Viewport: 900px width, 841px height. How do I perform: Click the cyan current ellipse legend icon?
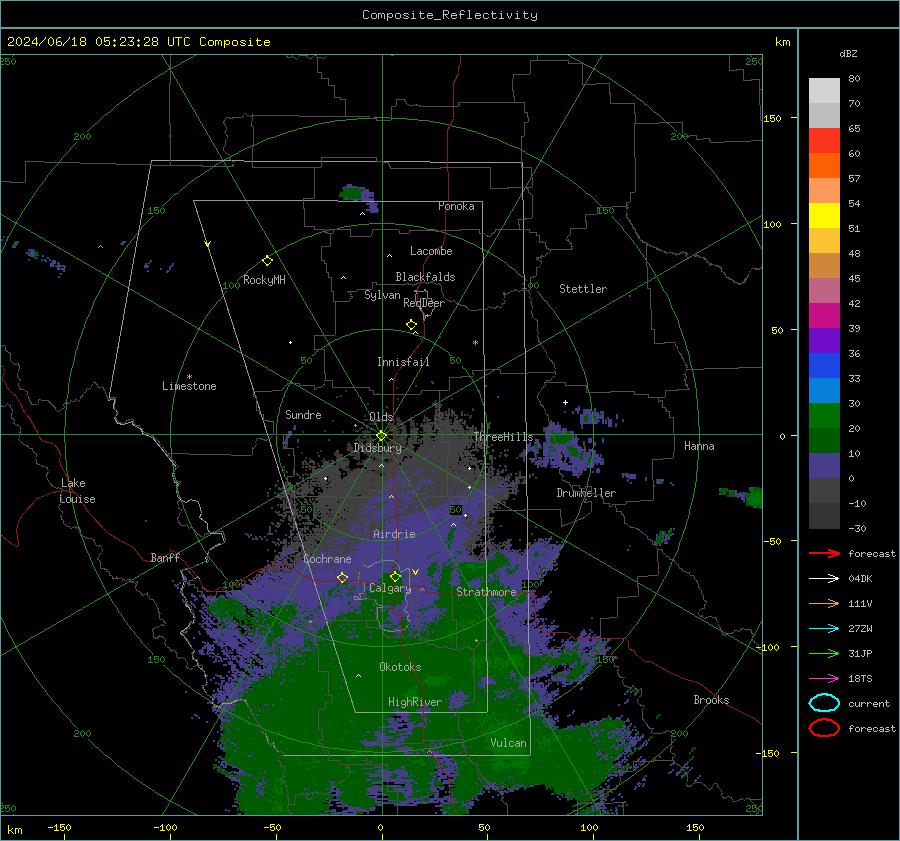(x=824, y=703)
